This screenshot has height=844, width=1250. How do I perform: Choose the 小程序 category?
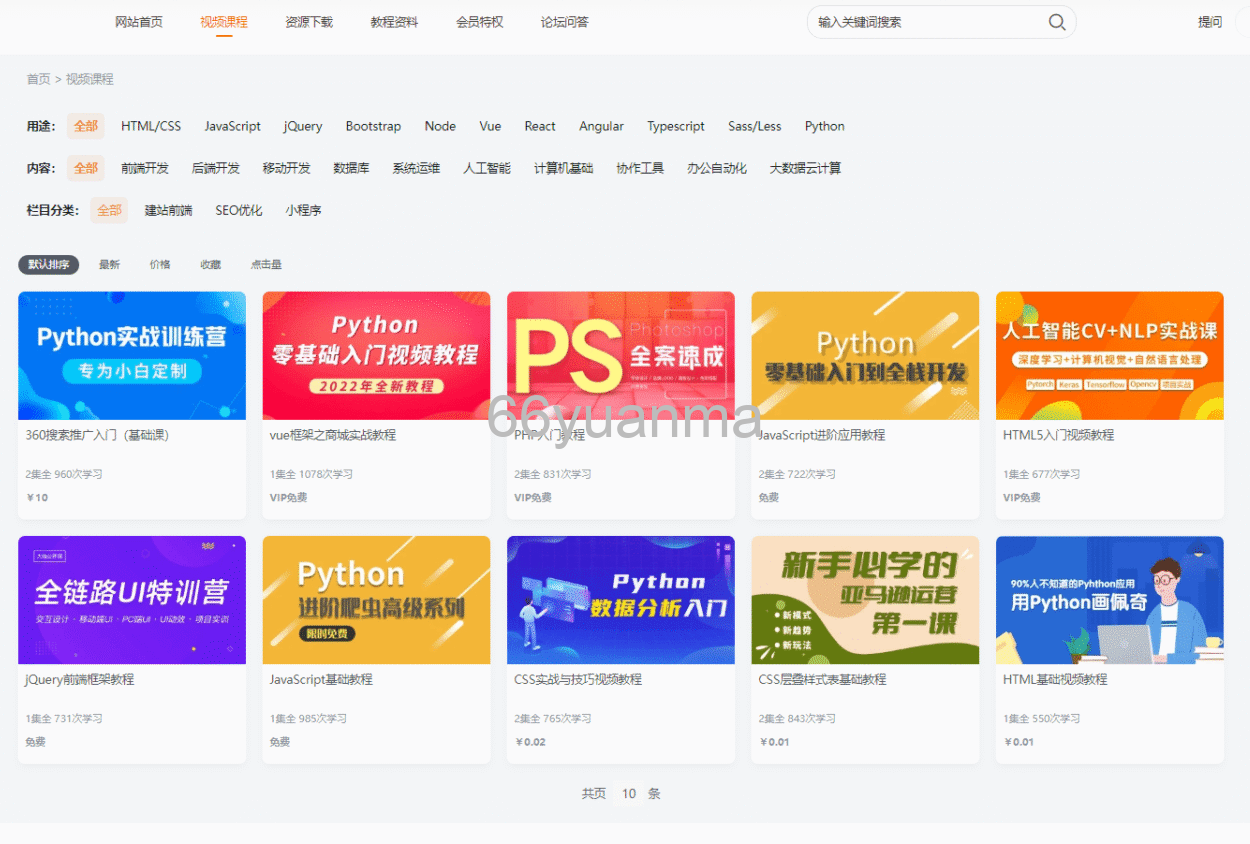click(x=303, y=210)
